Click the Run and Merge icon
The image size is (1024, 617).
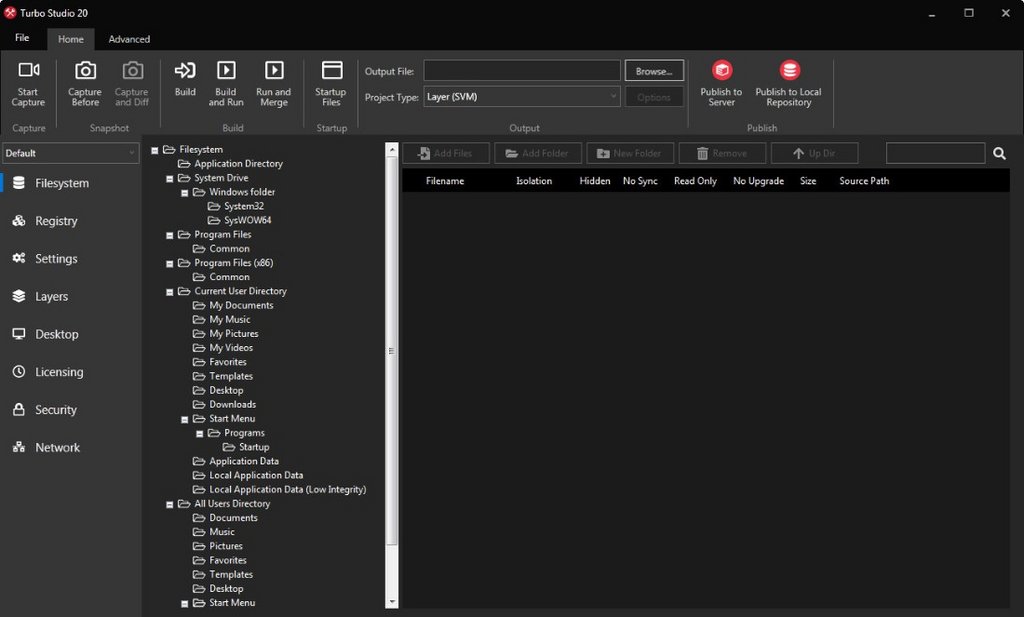(274, 70)
